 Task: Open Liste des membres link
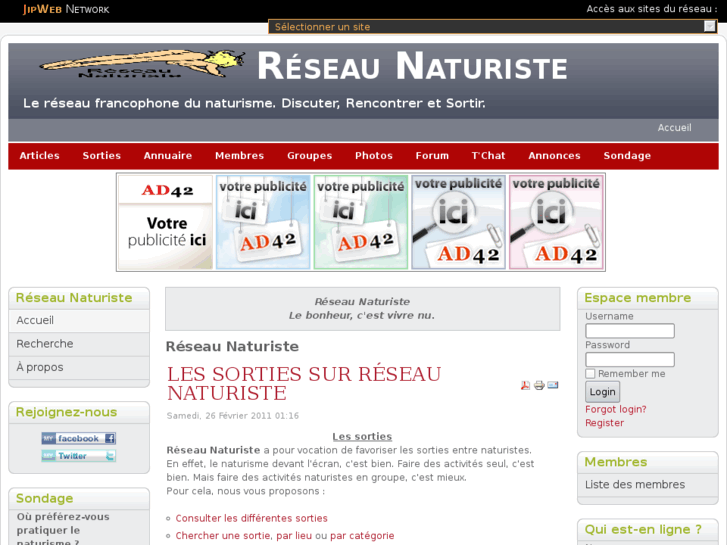635,485
